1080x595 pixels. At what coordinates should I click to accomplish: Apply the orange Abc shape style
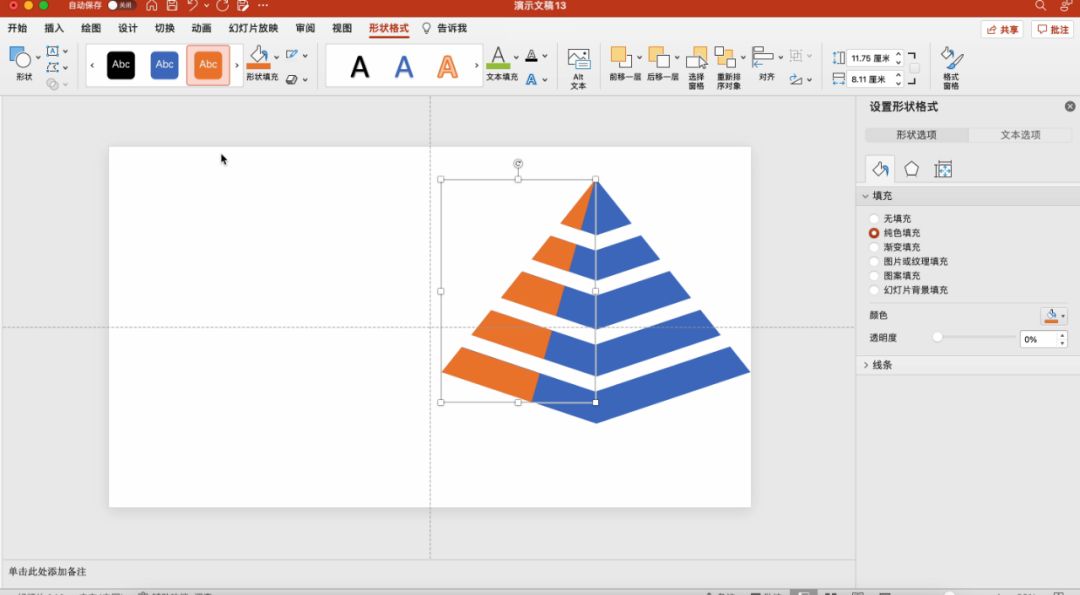point(208,65)
